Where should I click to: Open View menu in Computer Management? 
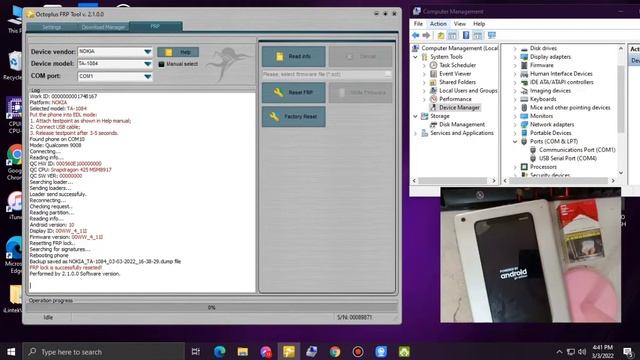point(460,24)
